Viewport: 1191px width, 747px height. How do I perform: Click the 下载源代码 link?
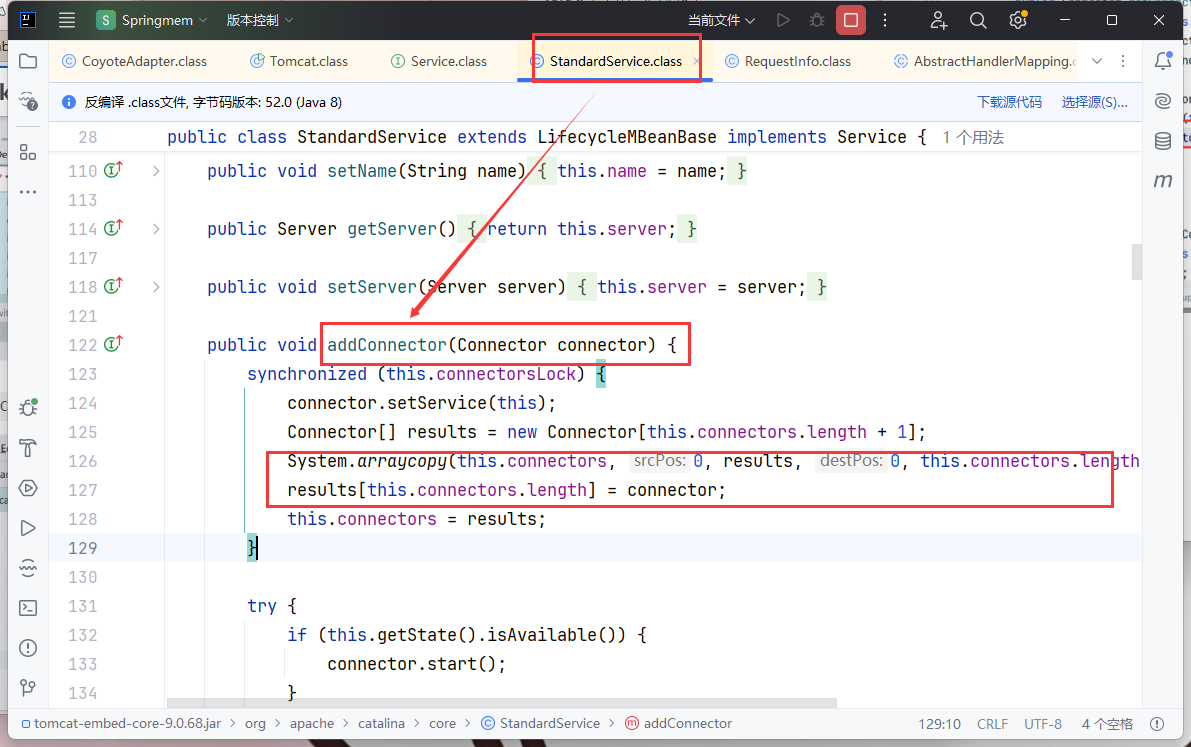[1009, 102]
